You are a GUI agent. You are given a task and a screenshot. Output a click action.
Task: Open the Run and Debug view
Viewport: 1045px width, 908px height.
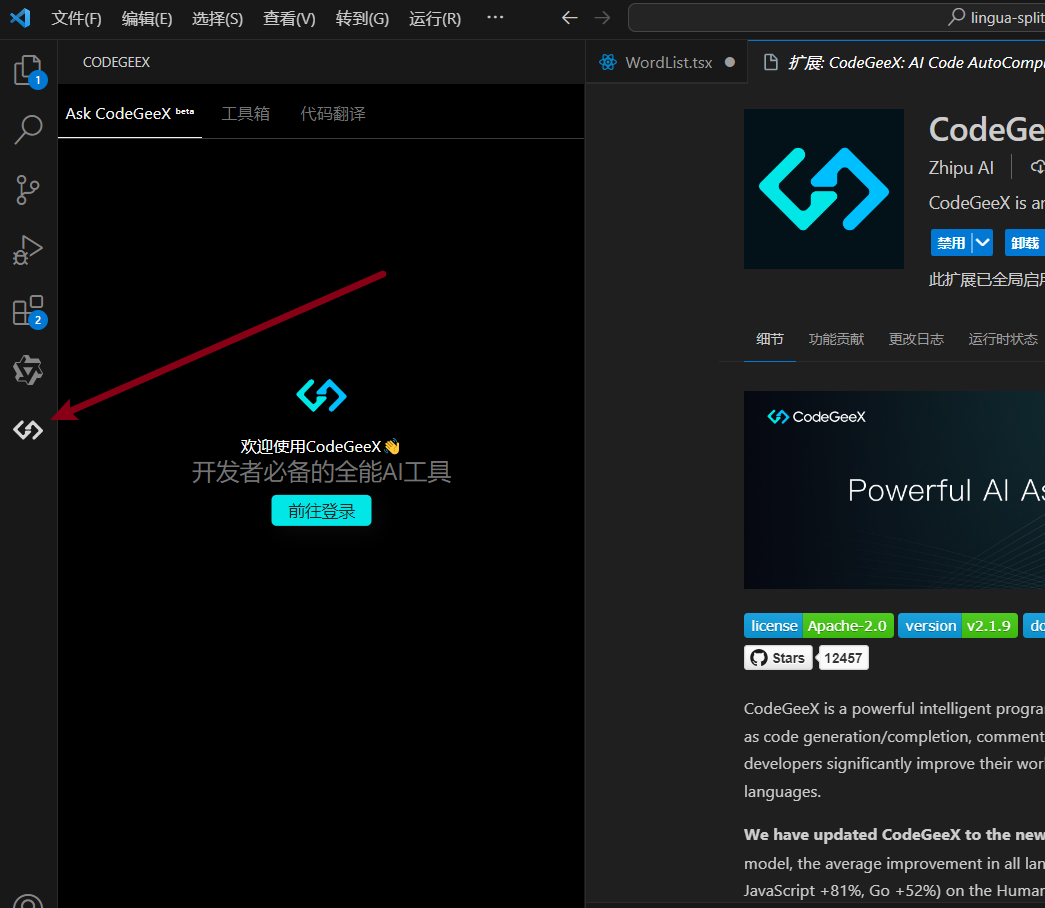(28, 250)
